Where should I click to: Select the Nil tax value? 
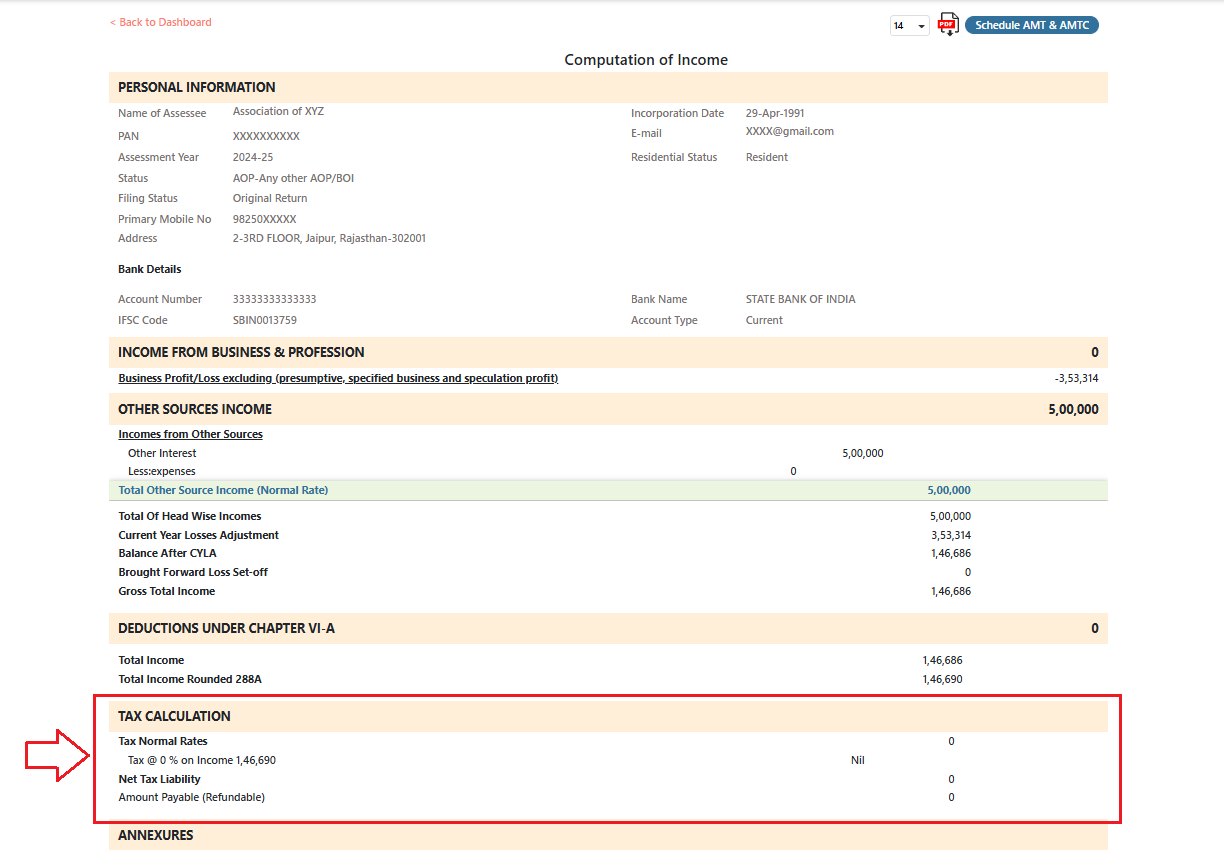tap(858, 760)
